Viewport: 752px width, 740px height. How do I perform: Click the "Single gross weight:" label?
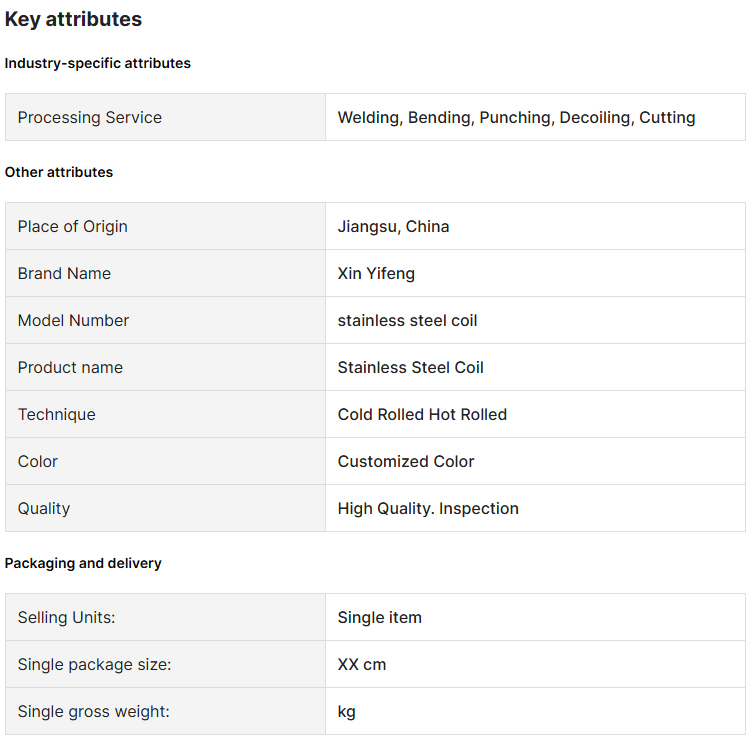[93, 711]
